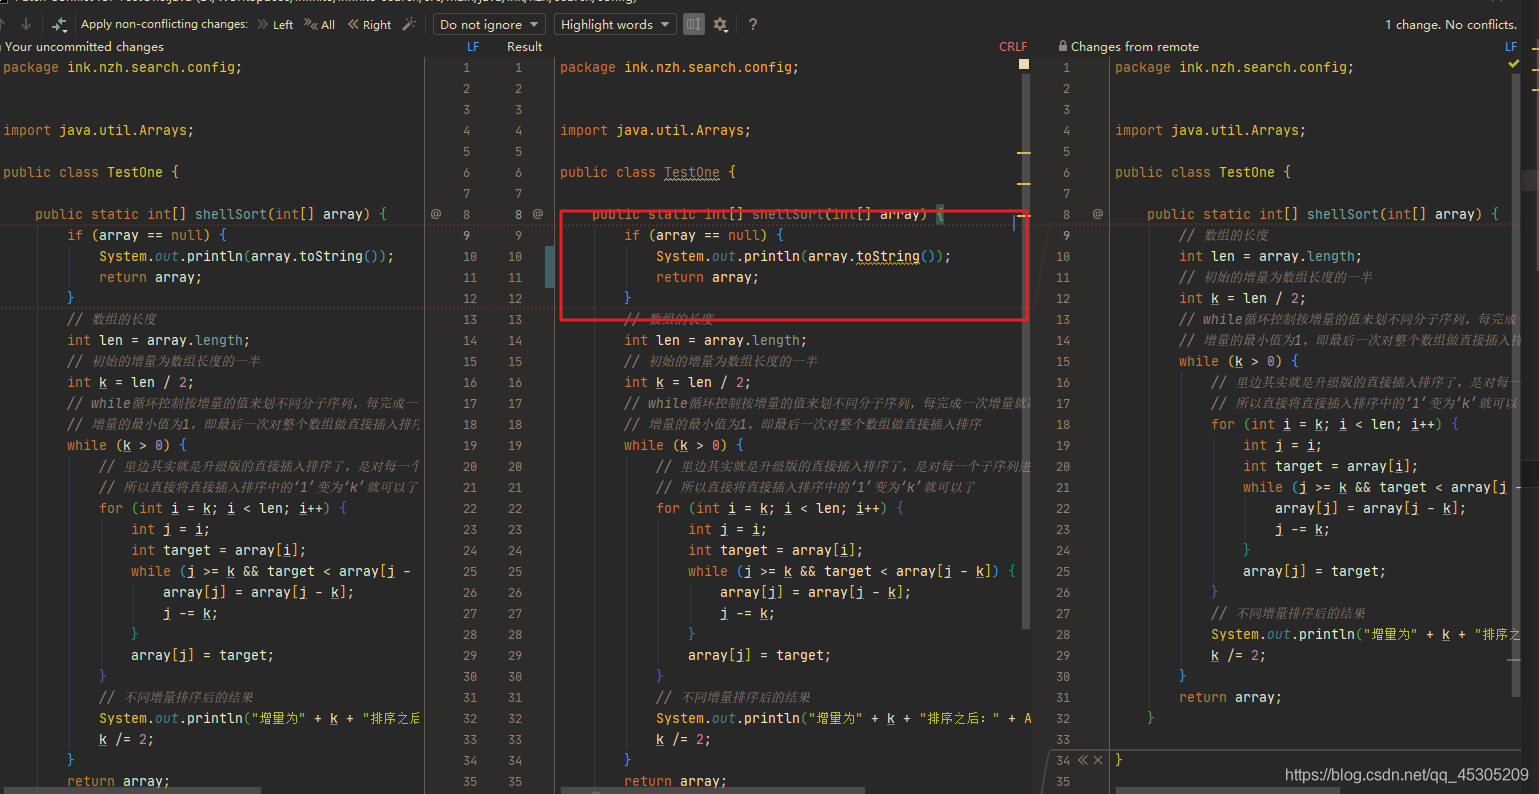Click the green checkmark inspection indicator
1539x794 pixels.
1514,64
